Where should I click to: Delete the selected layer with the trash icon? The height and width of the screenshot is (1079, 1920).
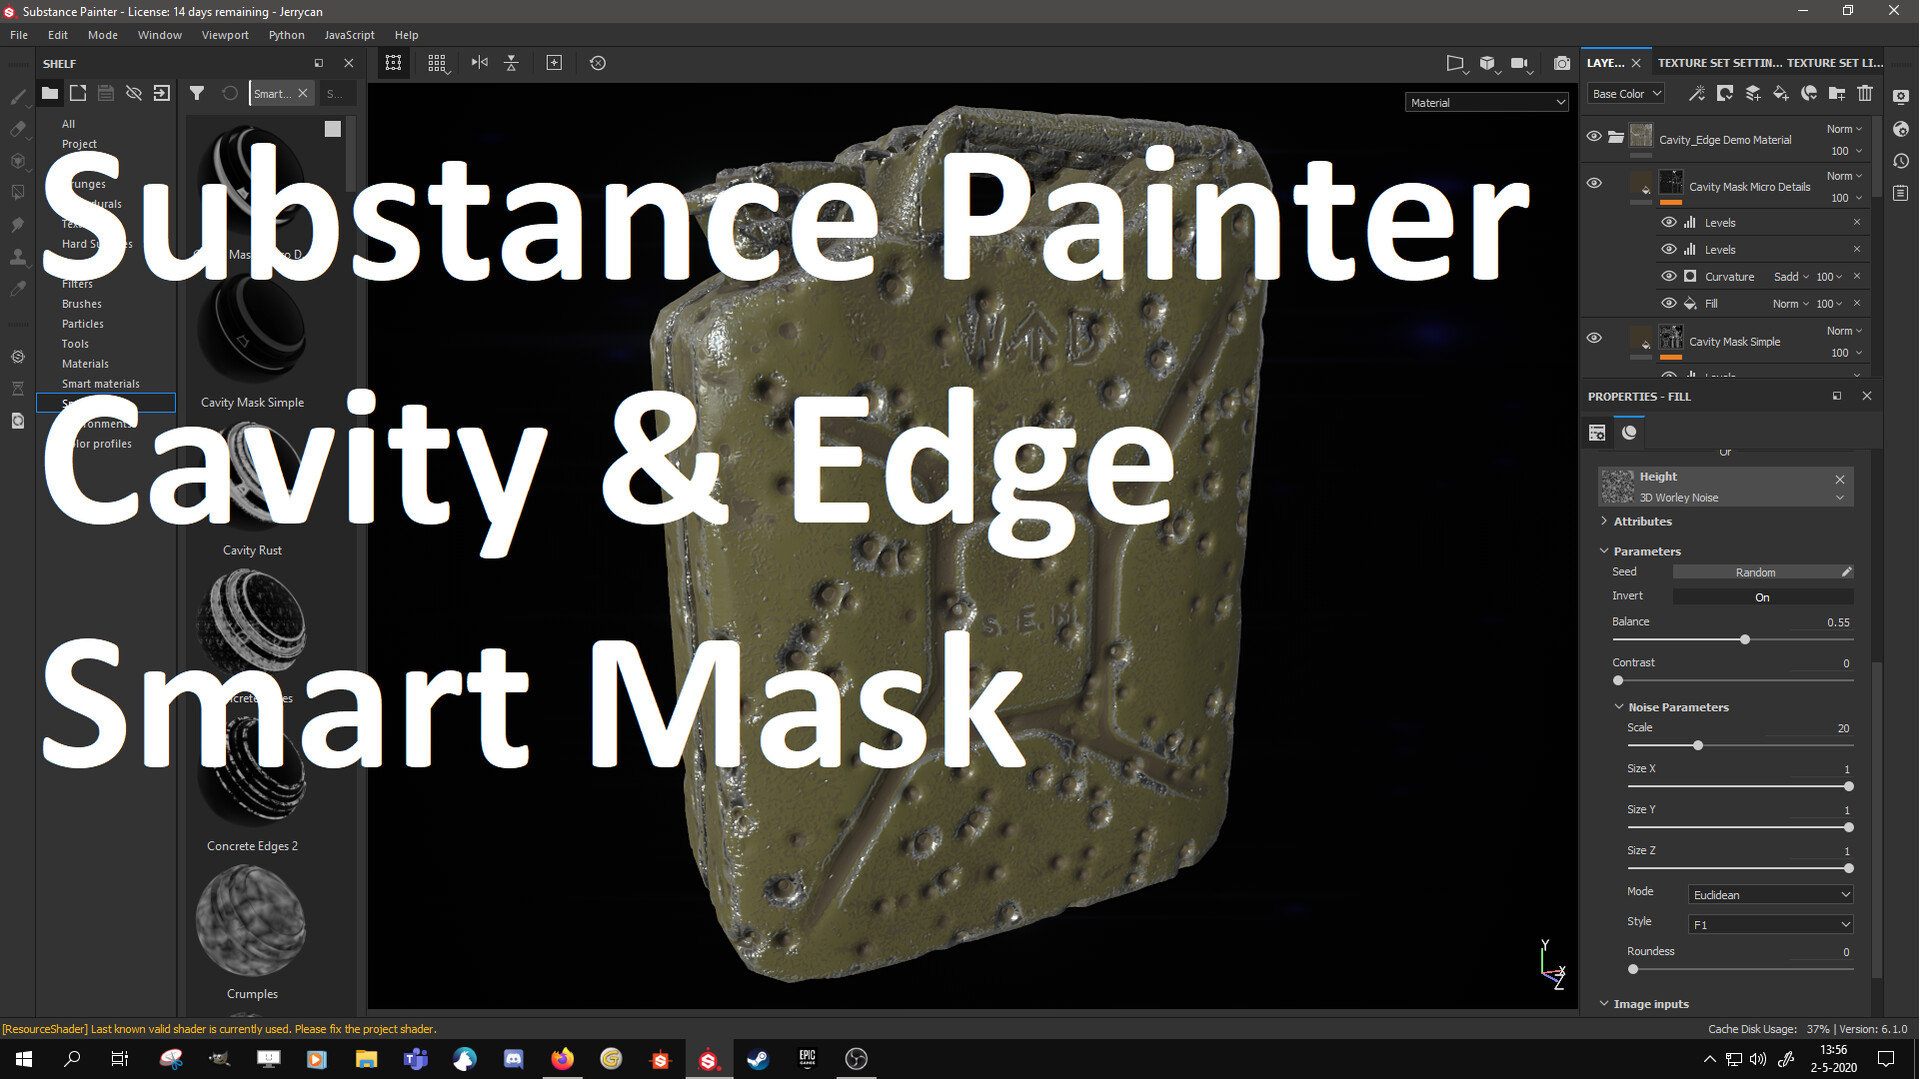pyautogui.click(x=1865, y=93)
